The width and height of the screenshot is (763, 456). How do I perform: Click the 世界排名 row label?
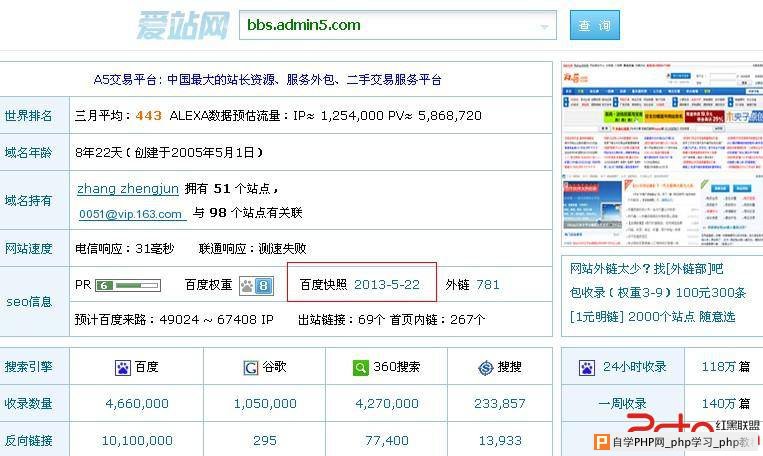click(x=28, y=116)
